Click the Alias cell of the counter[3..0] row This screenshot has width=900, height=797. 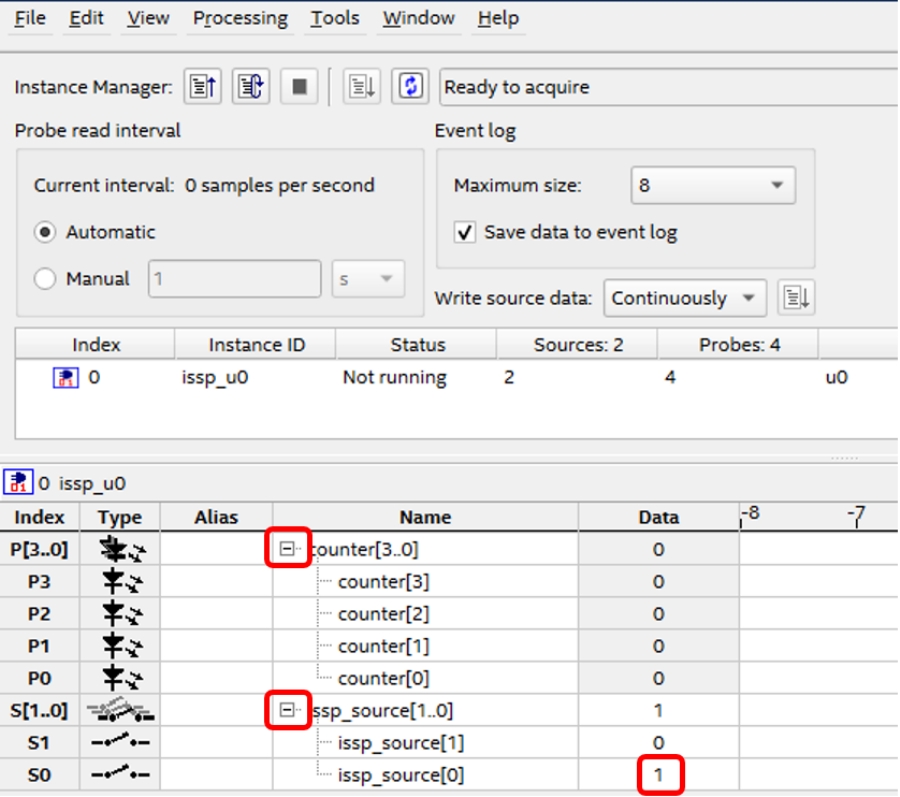pos(216,550)
